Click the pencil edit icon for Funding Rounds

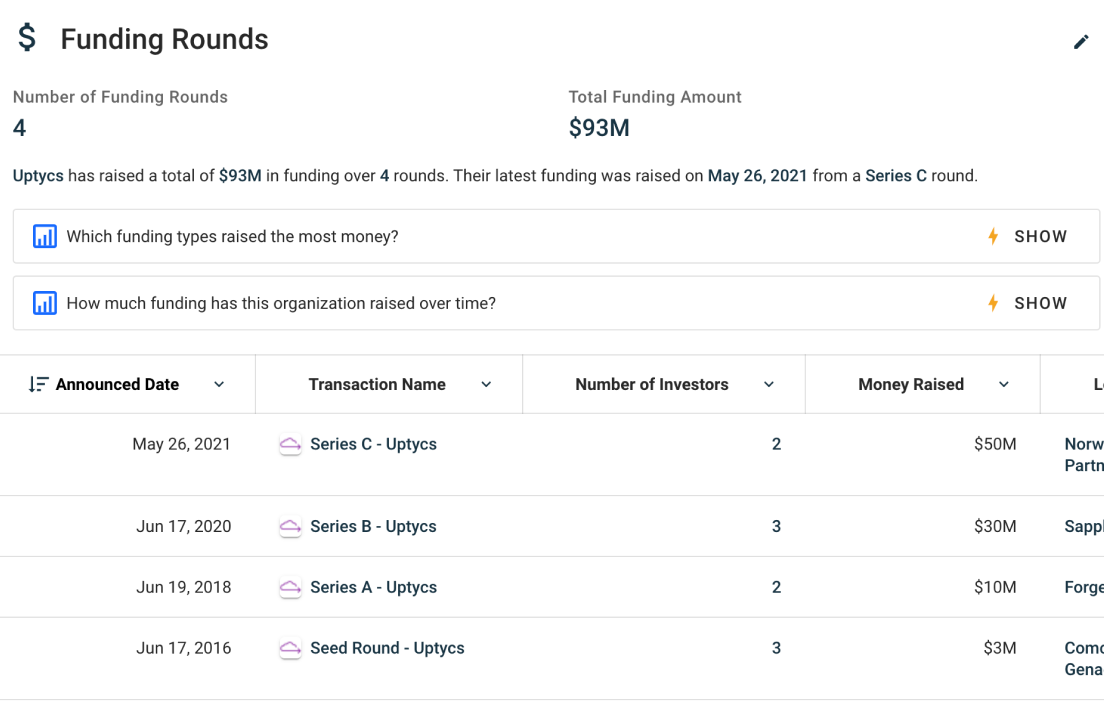click(x=1081, y=42)
